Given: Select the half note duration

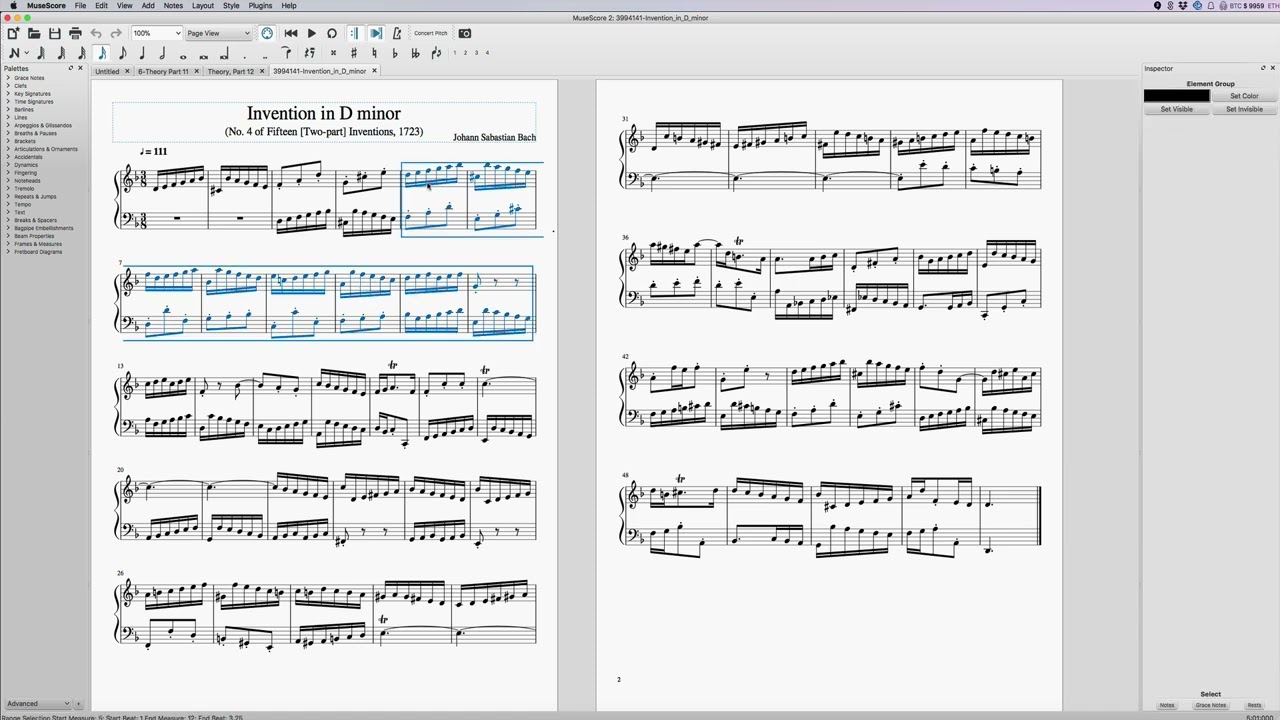Looking at the screenshot, I should (x=162, y=53).
